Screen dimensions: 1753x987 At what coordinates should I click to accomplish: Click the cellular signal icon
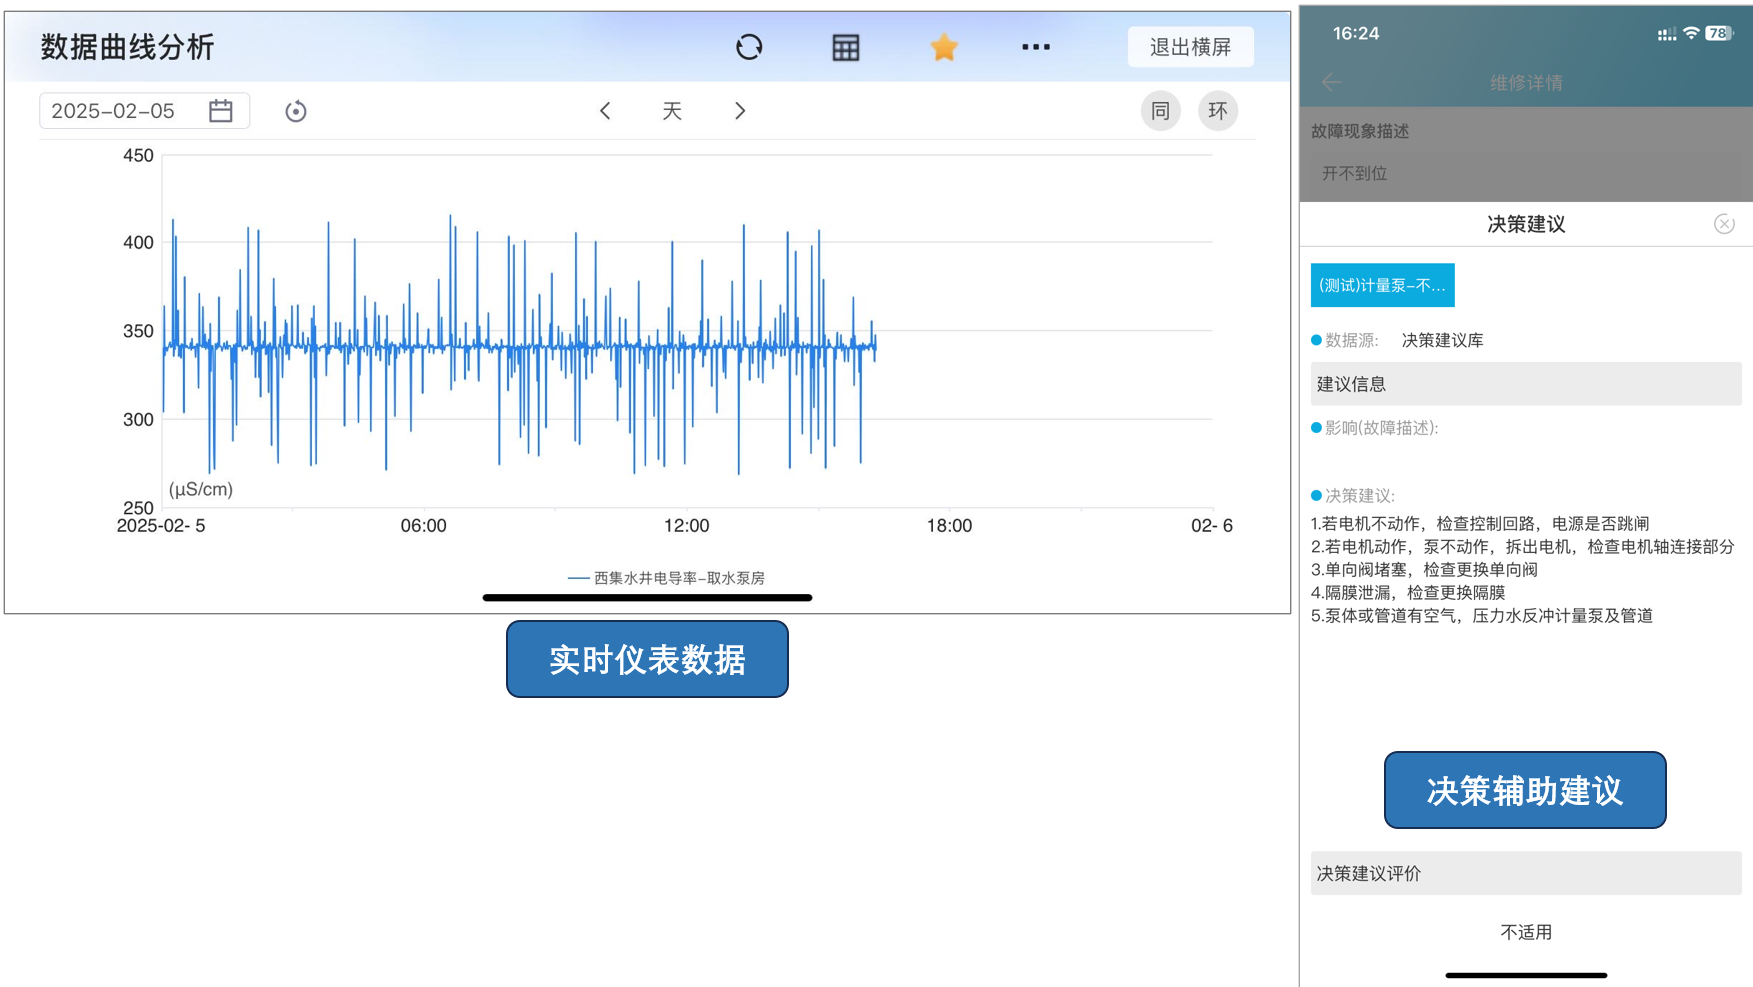[1666, 34]
